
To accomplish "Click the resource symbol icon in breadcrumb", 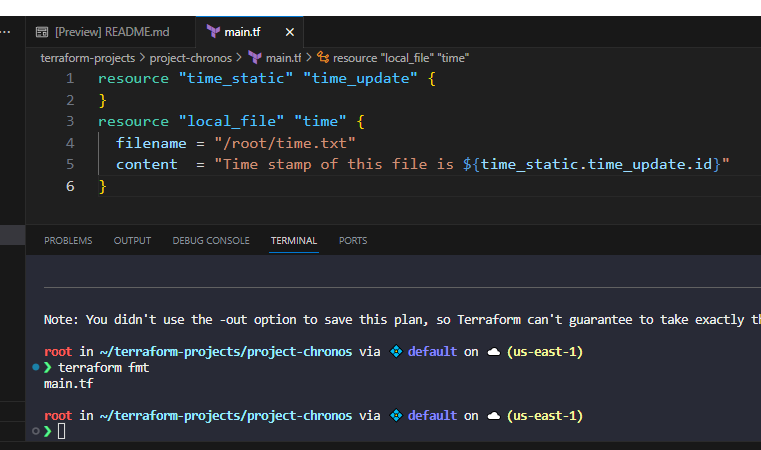I will pyautogui.click(x=323, y=58).
